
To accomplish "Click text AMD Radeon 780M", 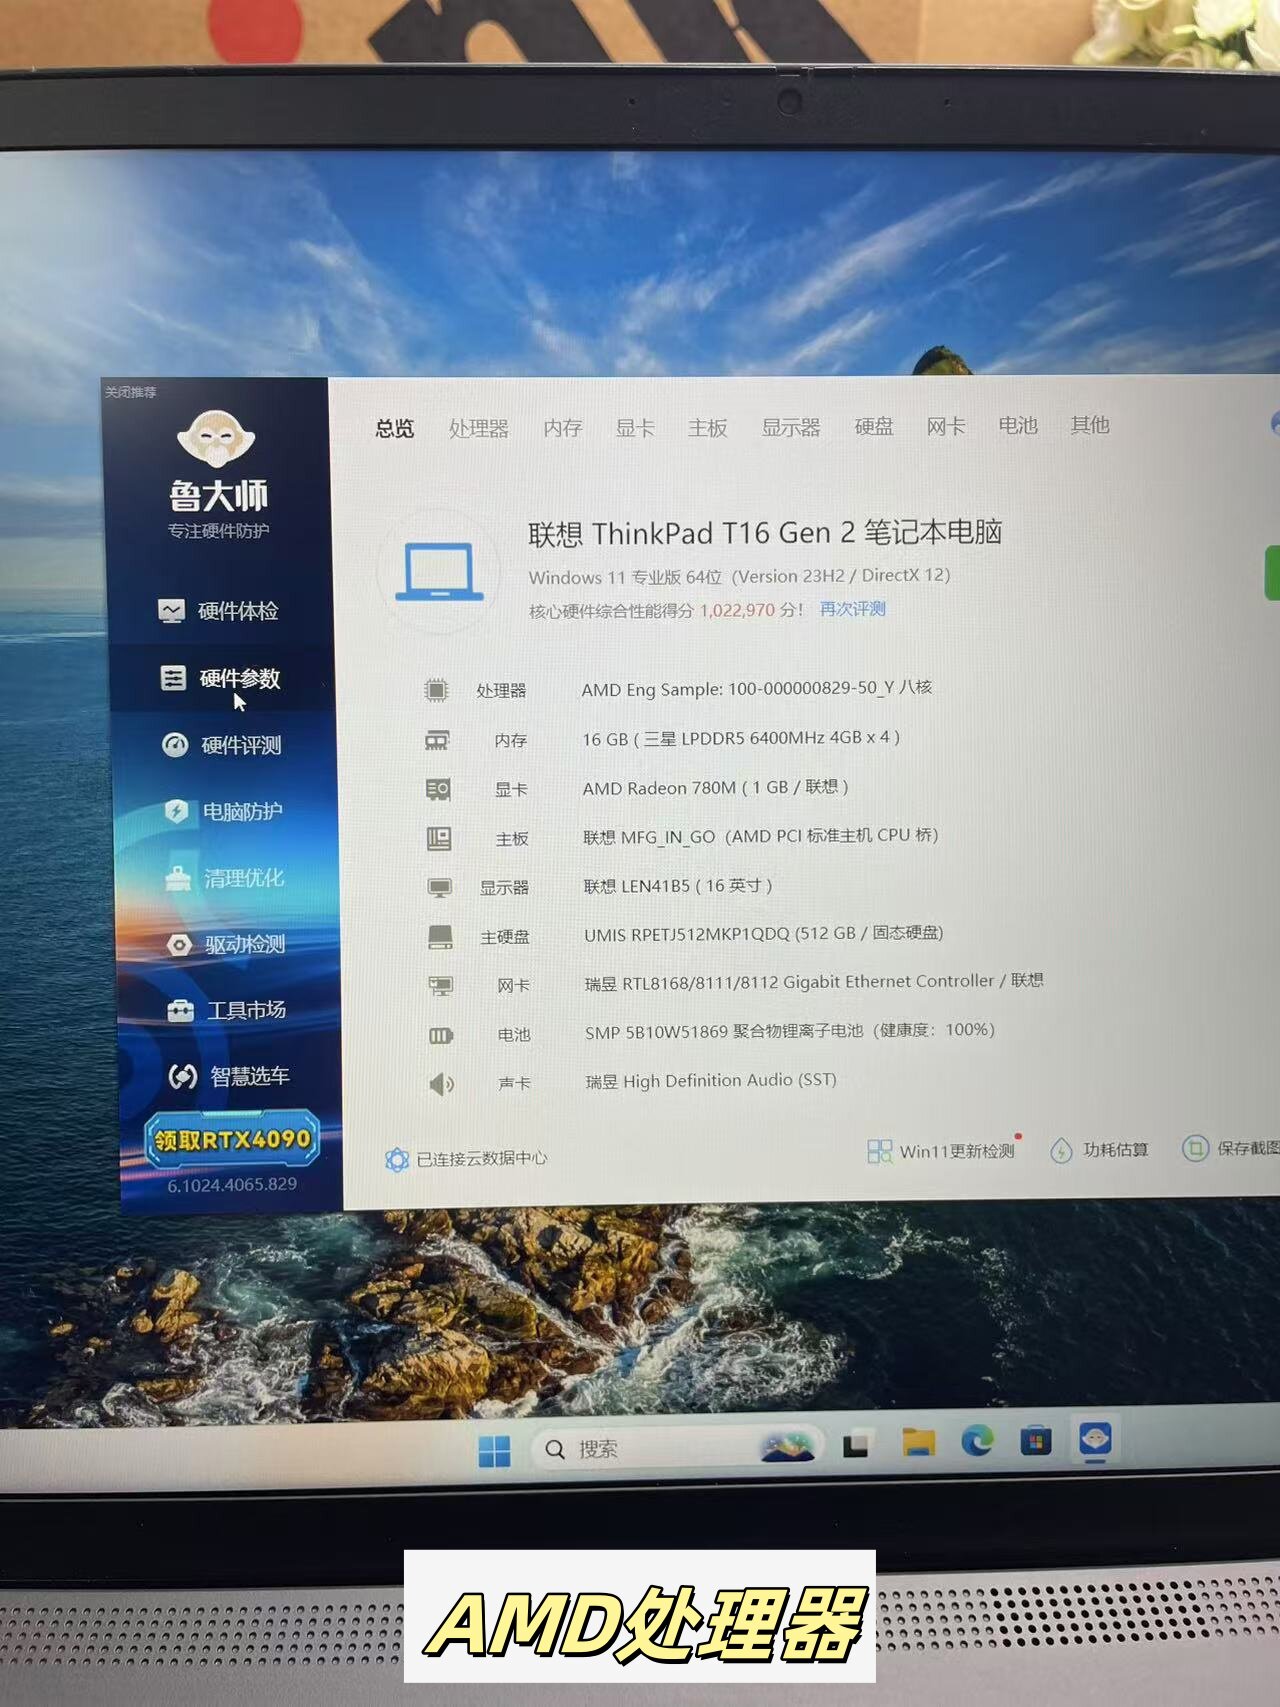I will tap(660, 788).
